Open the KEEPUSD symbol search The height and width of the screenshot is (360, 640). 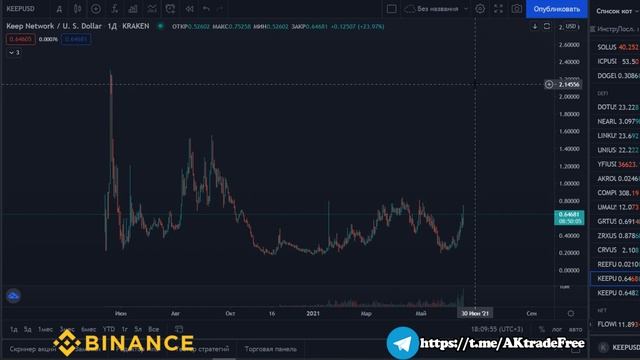20,9
